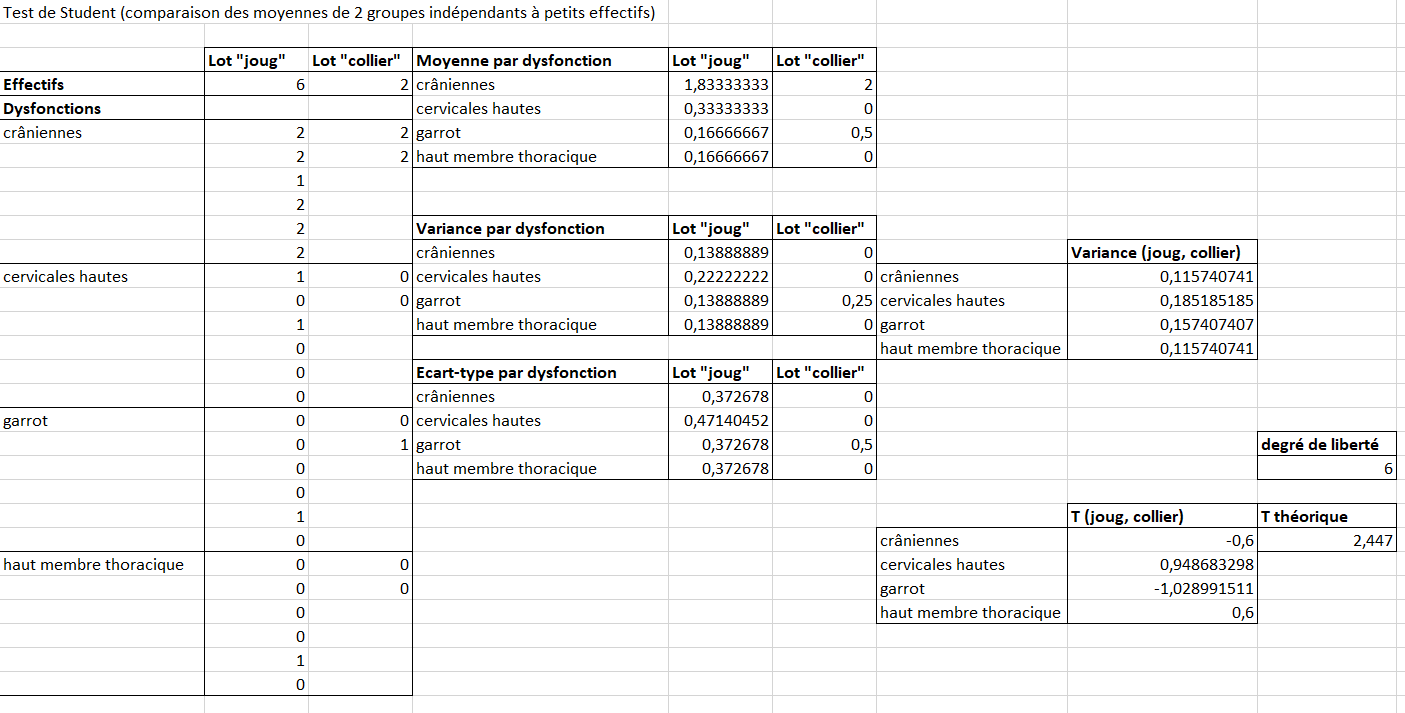Click the 'Ecart-type par dysfonction' header cell
The image size is (1405, 713).
click(x=540, y=373)
